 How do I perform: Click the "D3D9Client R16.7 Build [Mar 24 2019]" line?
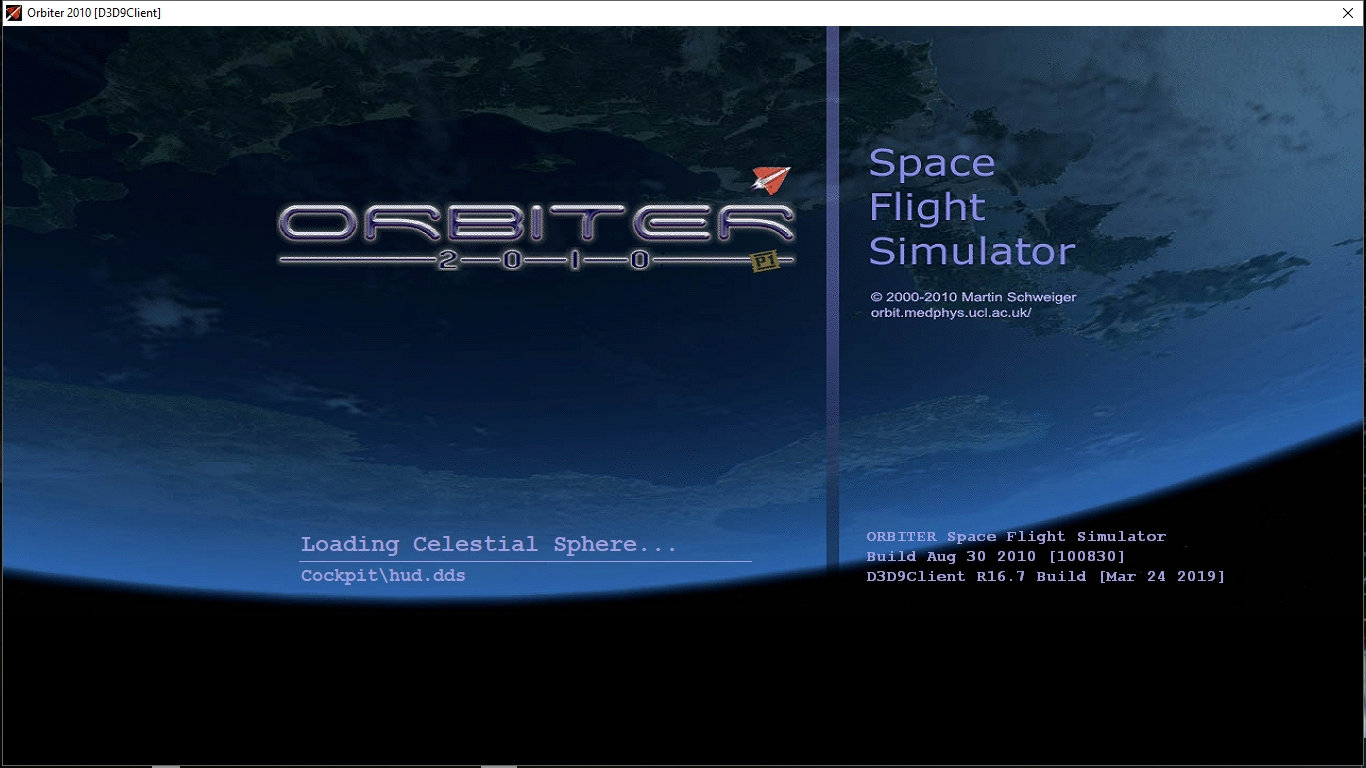(x=1046, y=576)
